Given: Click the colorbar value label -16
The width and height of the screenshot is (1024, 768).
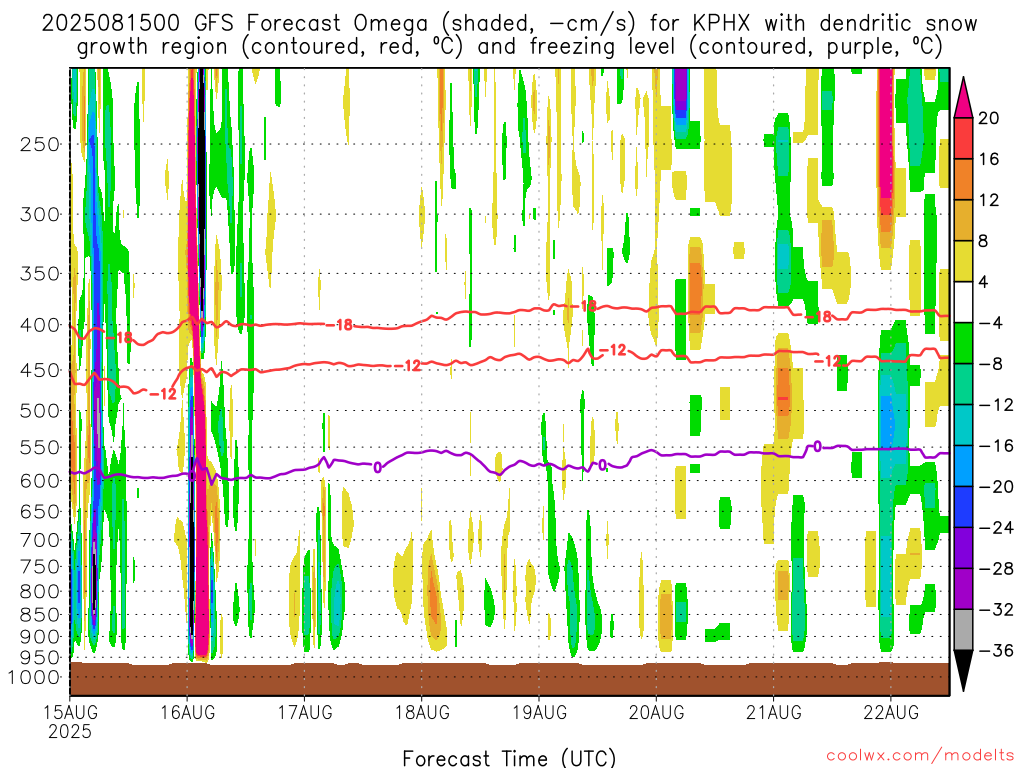Looking at the screenshot, I should (x=995, y=446).
